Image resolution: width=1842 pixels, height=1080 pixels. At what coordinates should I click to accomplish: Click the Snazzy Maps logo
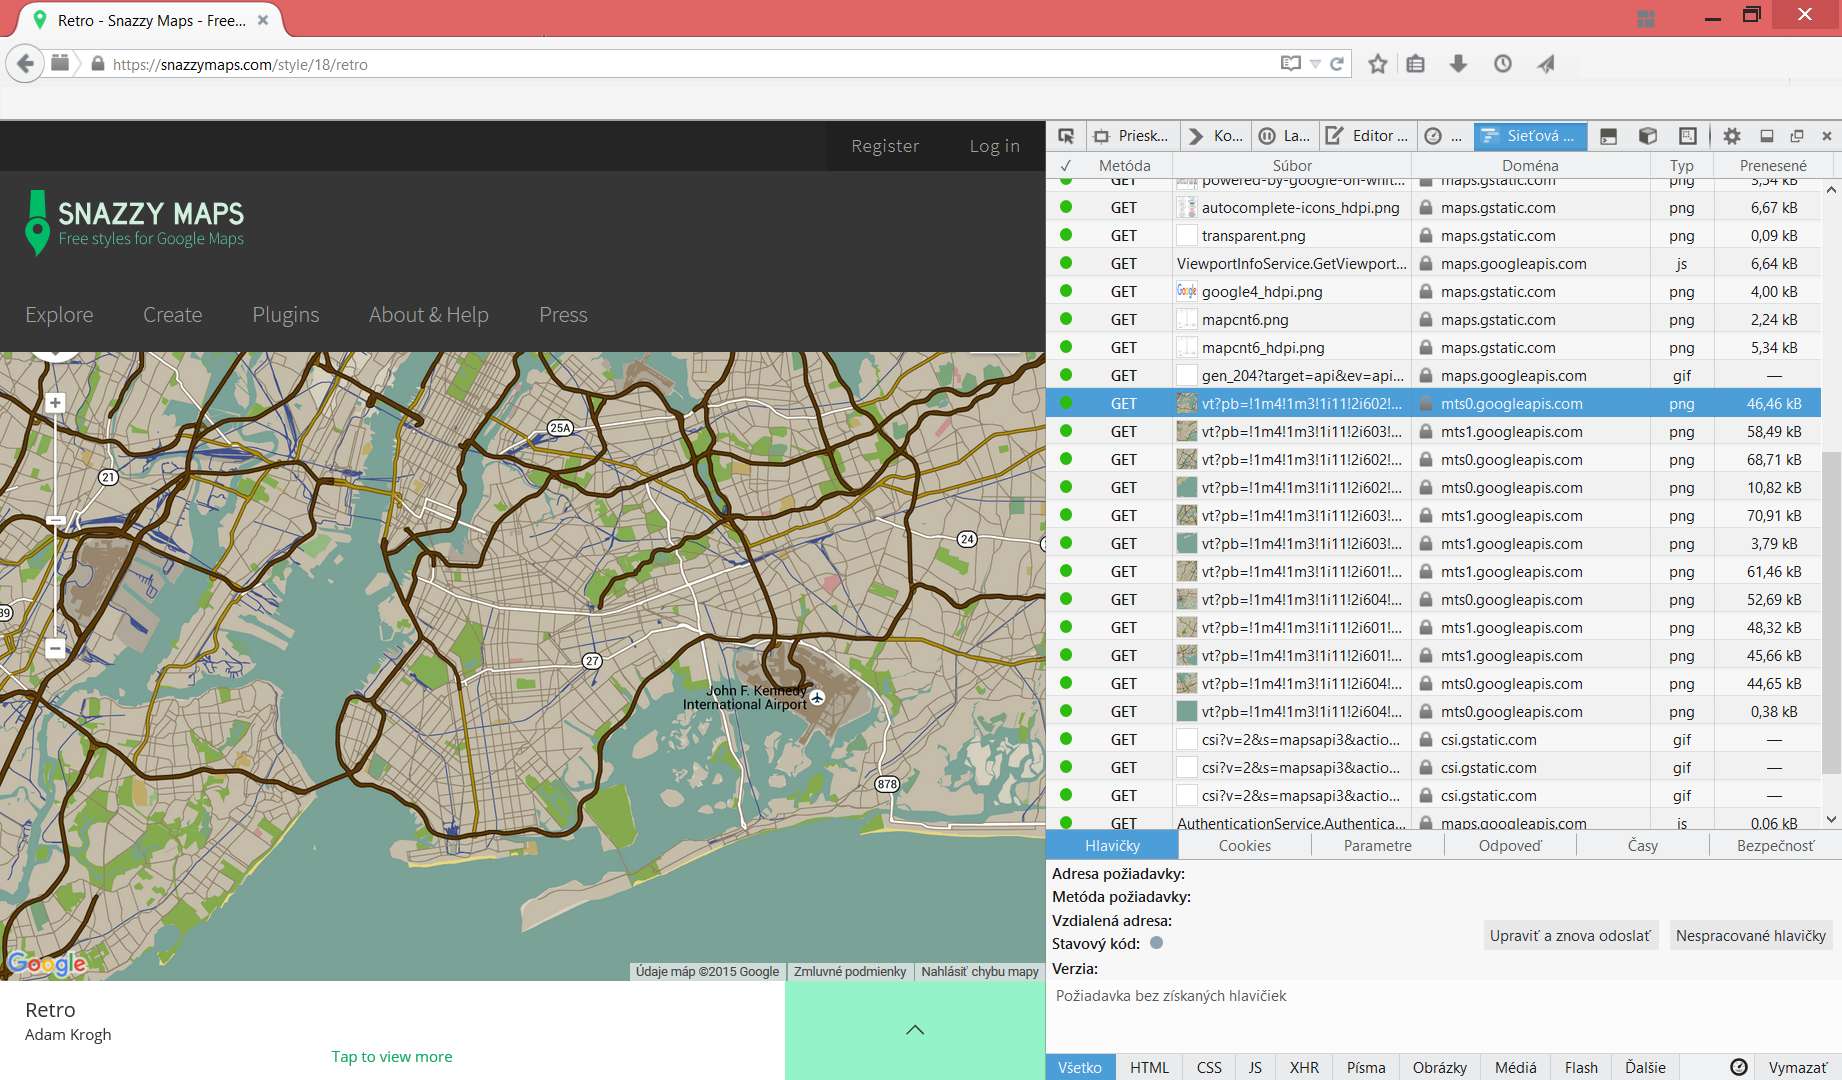click(135, 223)
